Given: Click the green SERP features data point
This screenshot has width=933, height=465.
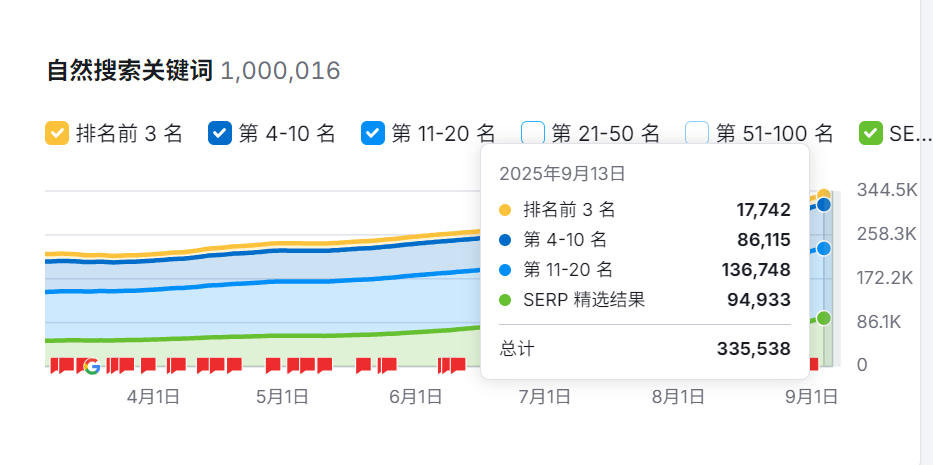Looking at the screenshot, I should coord(823,318).
